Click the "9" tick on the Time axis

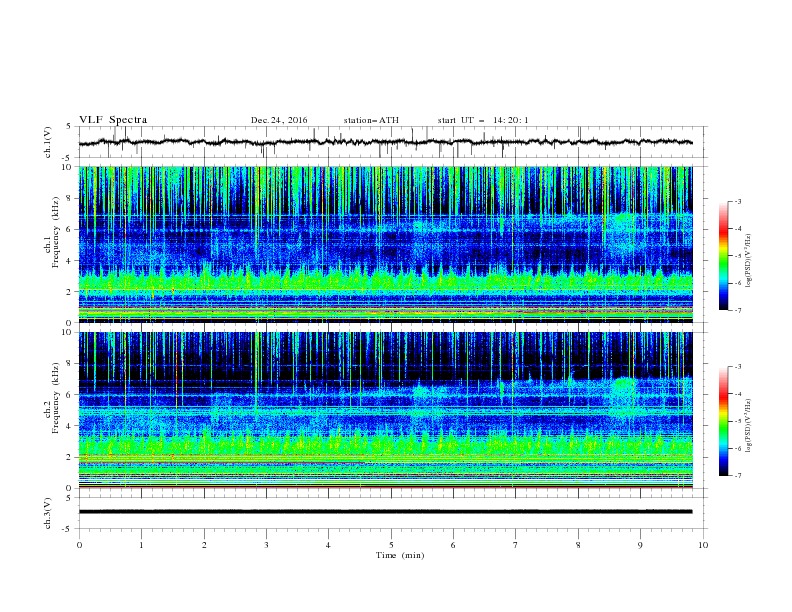(x=640, y=545)
